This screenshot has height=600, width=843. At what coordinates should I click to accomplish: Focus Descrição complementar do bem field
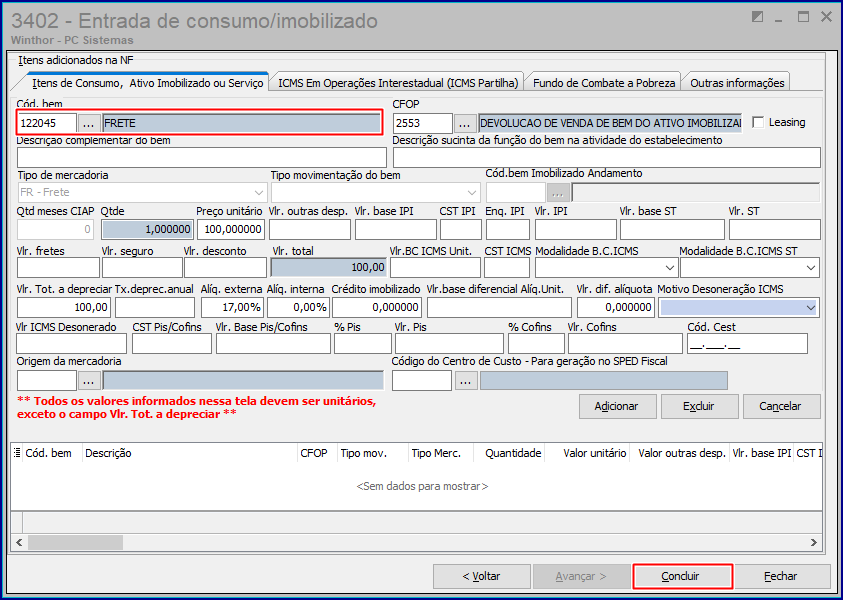point(202,158)
